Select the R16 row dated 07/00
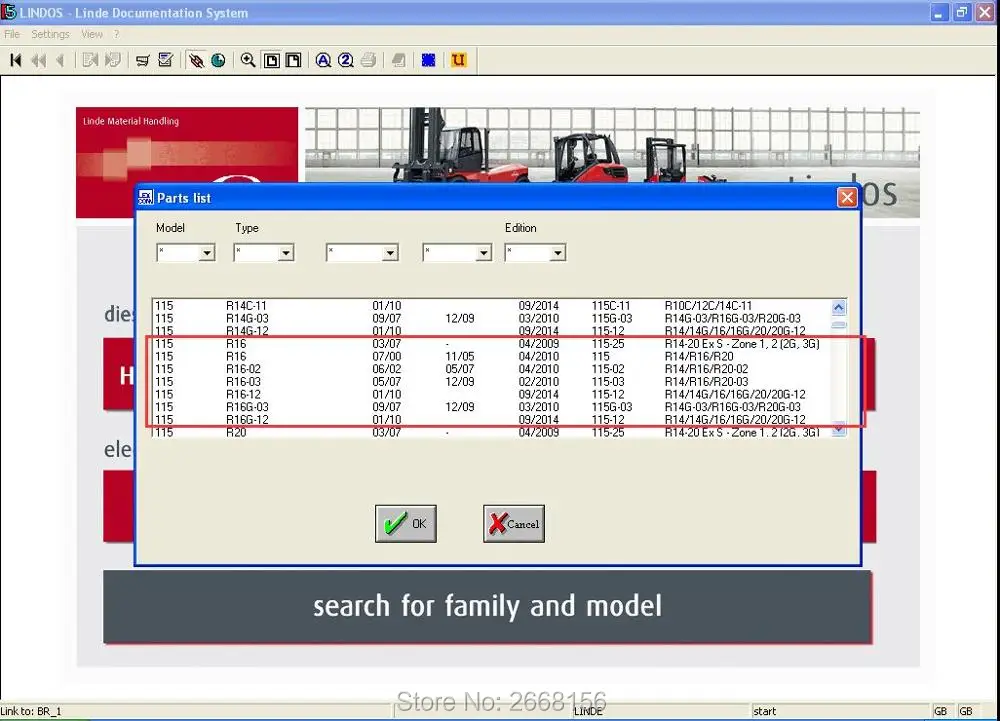Screen dimensions: 1000x721 tap(492, 356)
